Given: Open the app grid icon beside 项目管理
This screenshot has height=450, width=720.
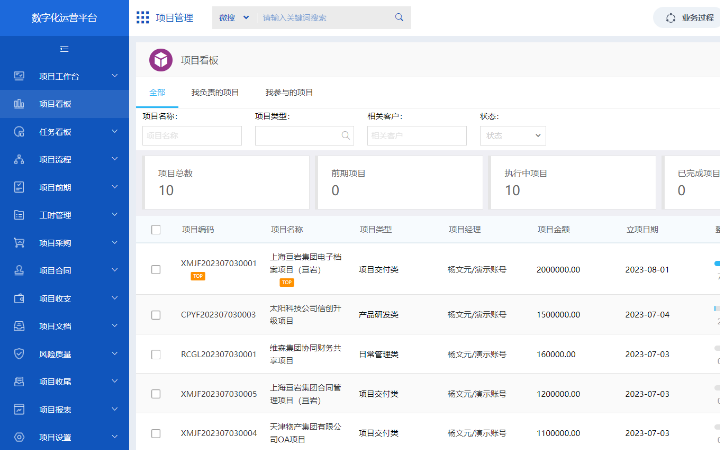Looking at the screenshot, I should 143,17.
